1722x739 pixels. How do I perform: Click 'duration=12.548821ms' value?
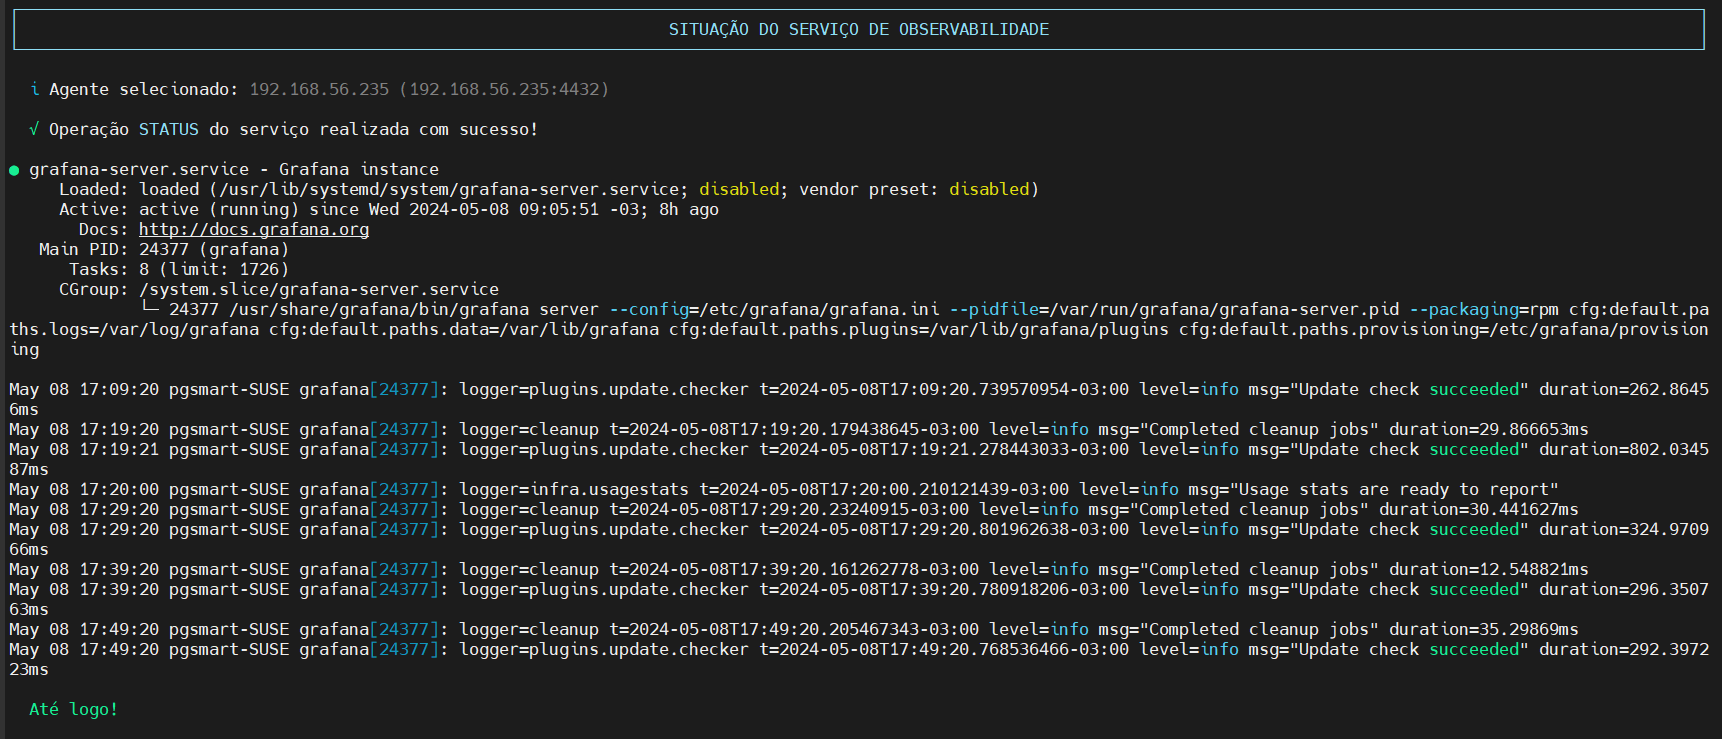coord(1489,569)
